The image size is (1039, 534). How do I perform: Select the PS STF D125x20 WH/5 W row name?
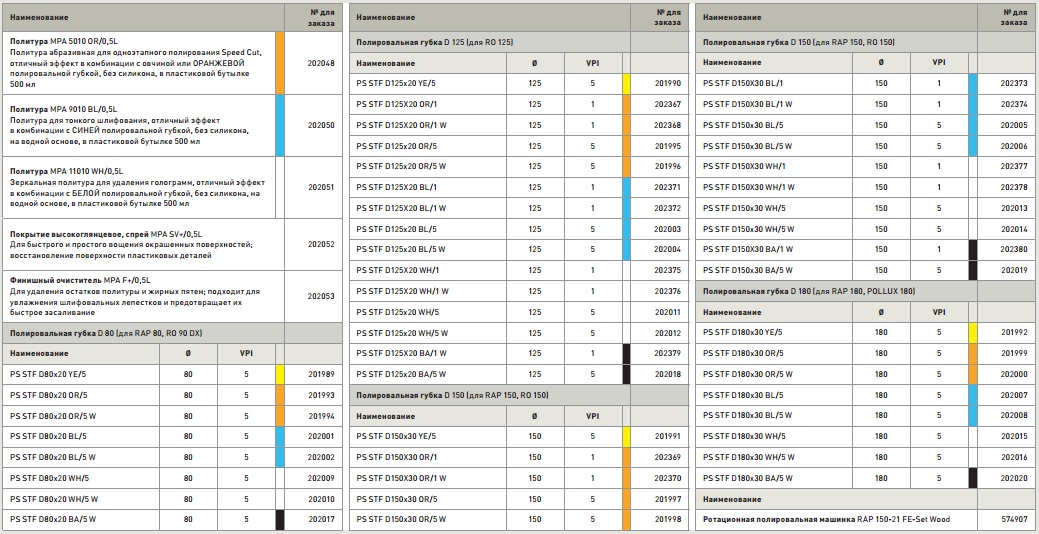(x=402, y=333)
